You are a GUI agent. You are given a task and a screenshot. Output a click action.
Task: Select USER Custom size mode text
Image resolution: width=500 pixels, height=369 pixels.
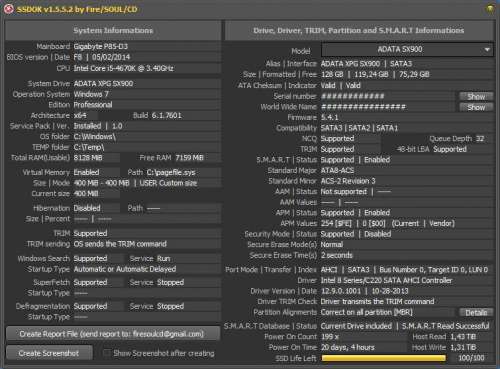[x=168, y=183]
